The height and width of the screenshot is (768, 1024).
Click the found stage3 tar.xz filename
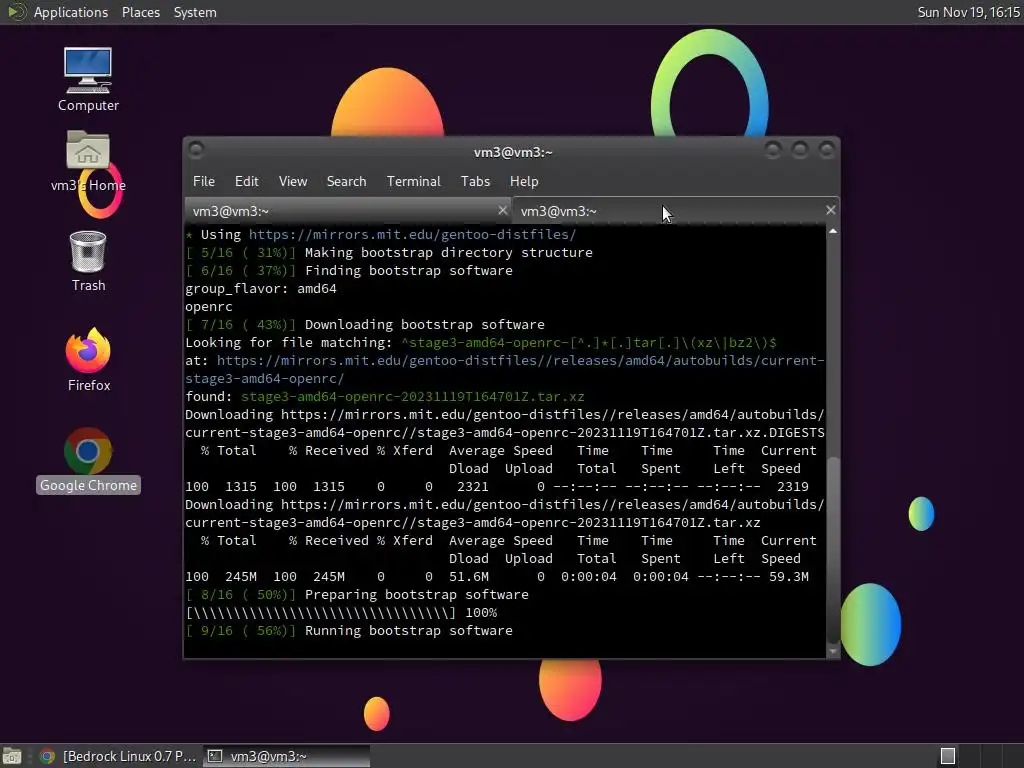412,396
